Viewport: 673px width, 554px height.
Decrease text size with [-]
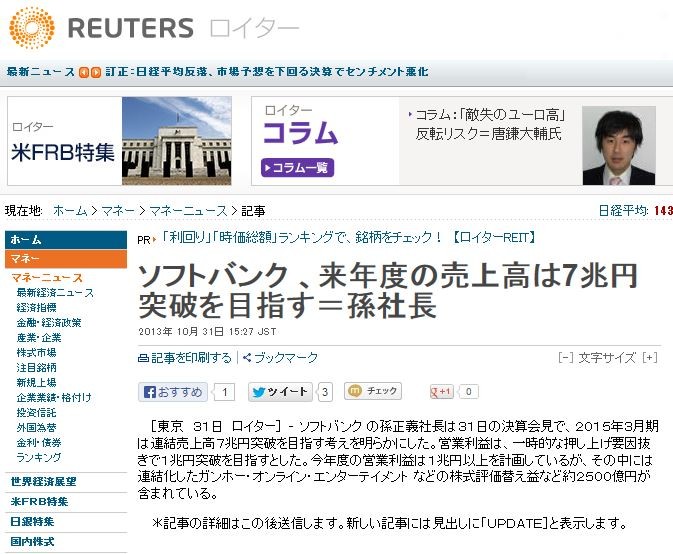(x=565, y=357)
